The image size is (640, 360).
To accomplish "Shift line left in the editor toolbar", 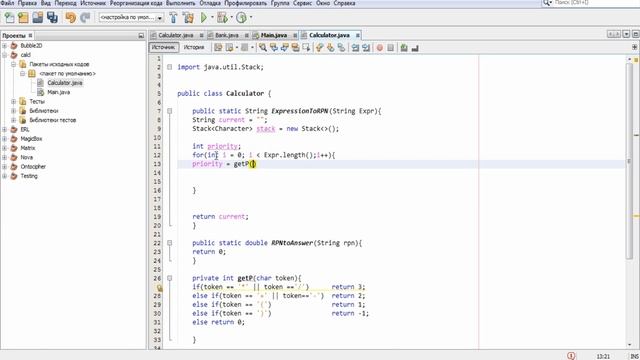I will (356, 48).
